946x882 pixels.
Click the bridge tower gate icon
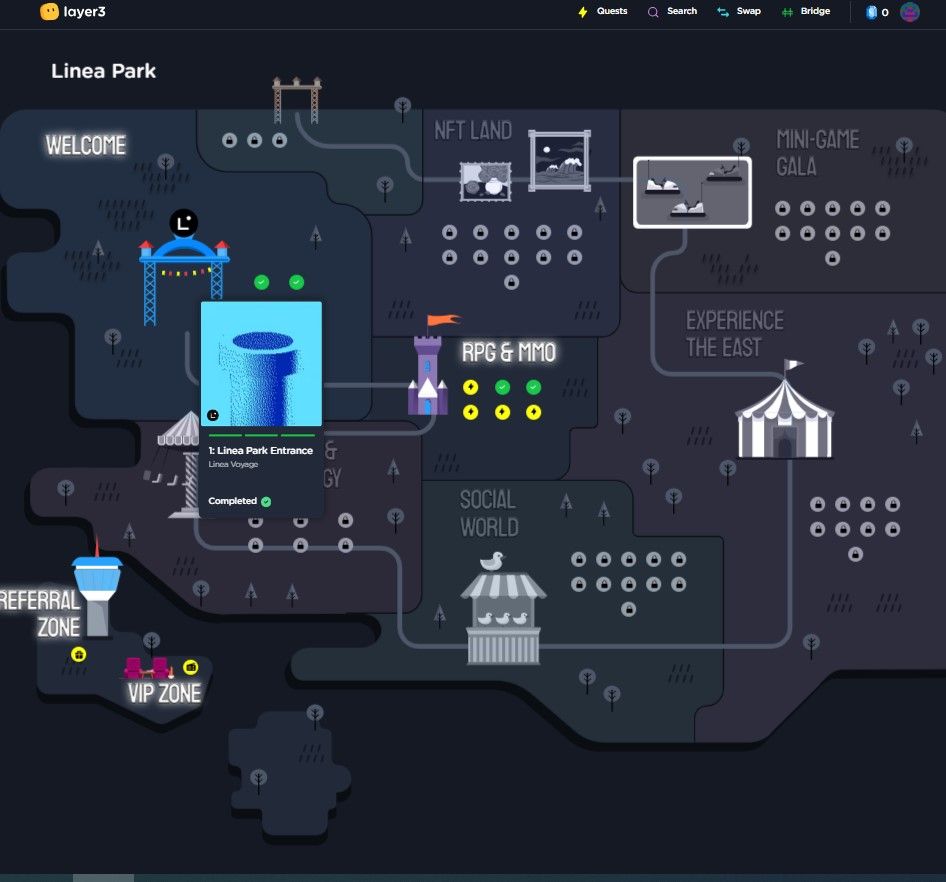click(297, 100)
